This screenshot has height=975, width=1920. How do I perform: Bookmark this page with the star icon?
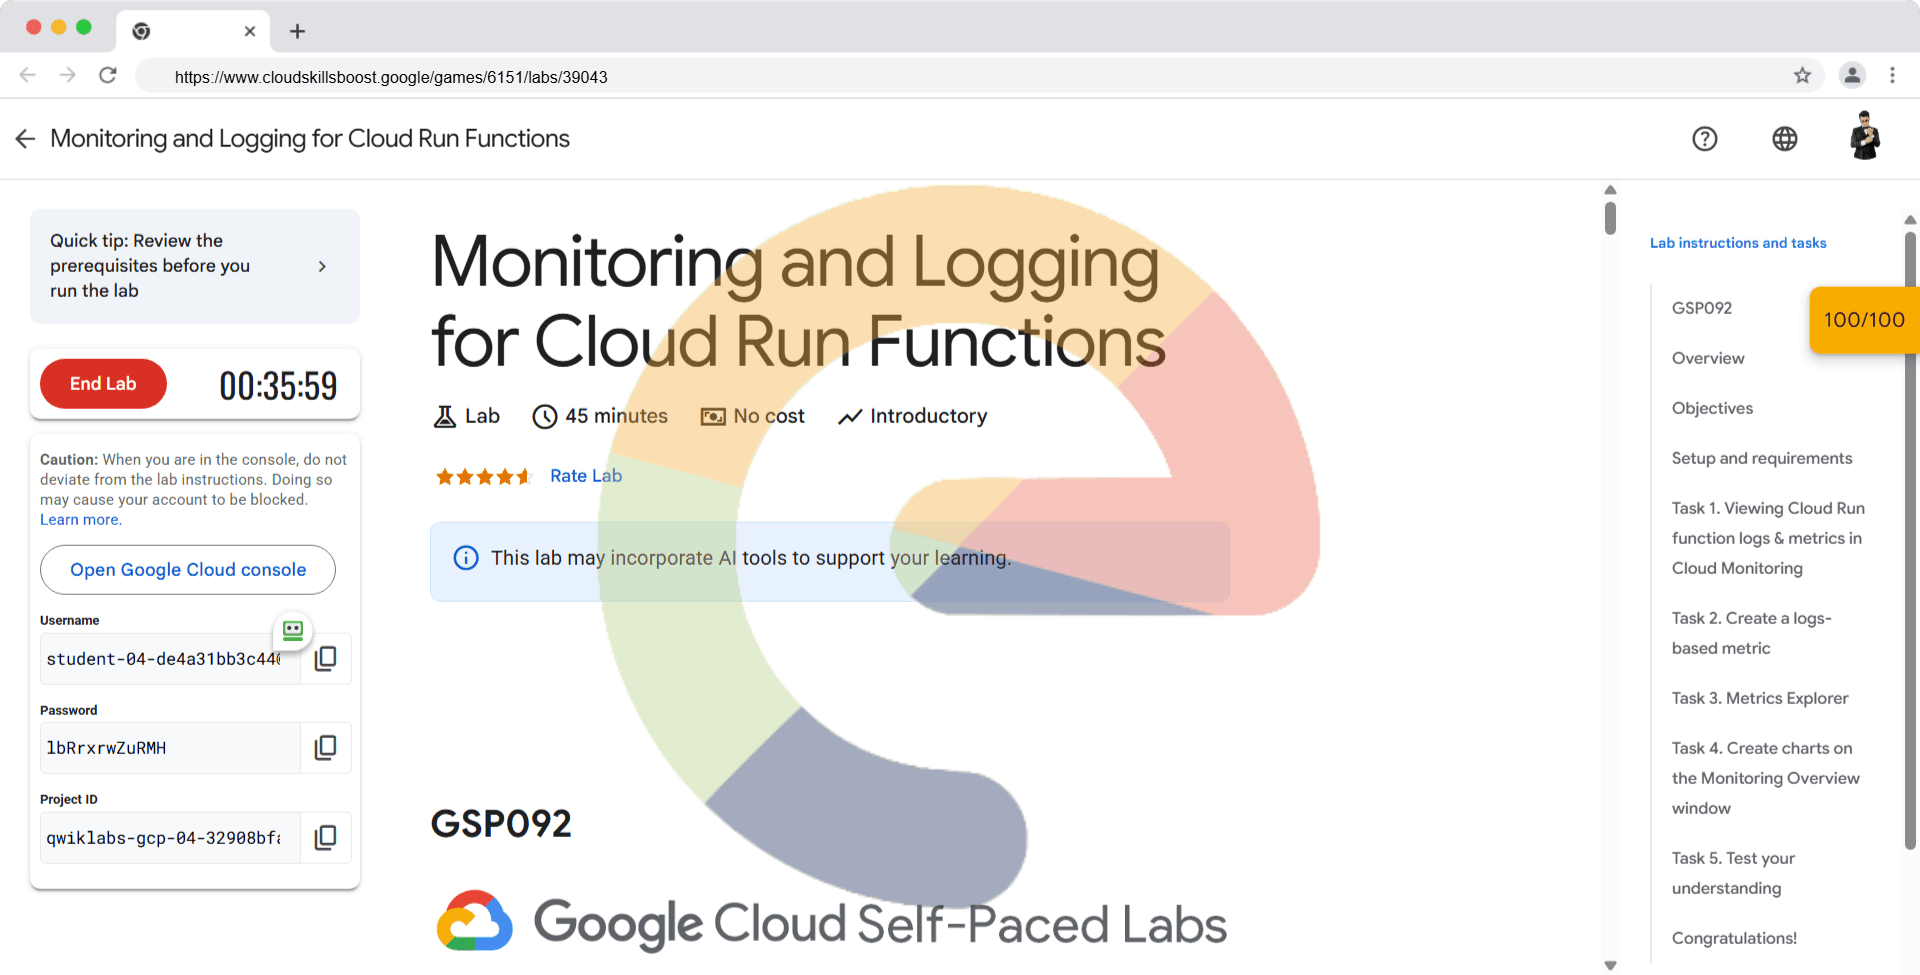[1802, 75]
